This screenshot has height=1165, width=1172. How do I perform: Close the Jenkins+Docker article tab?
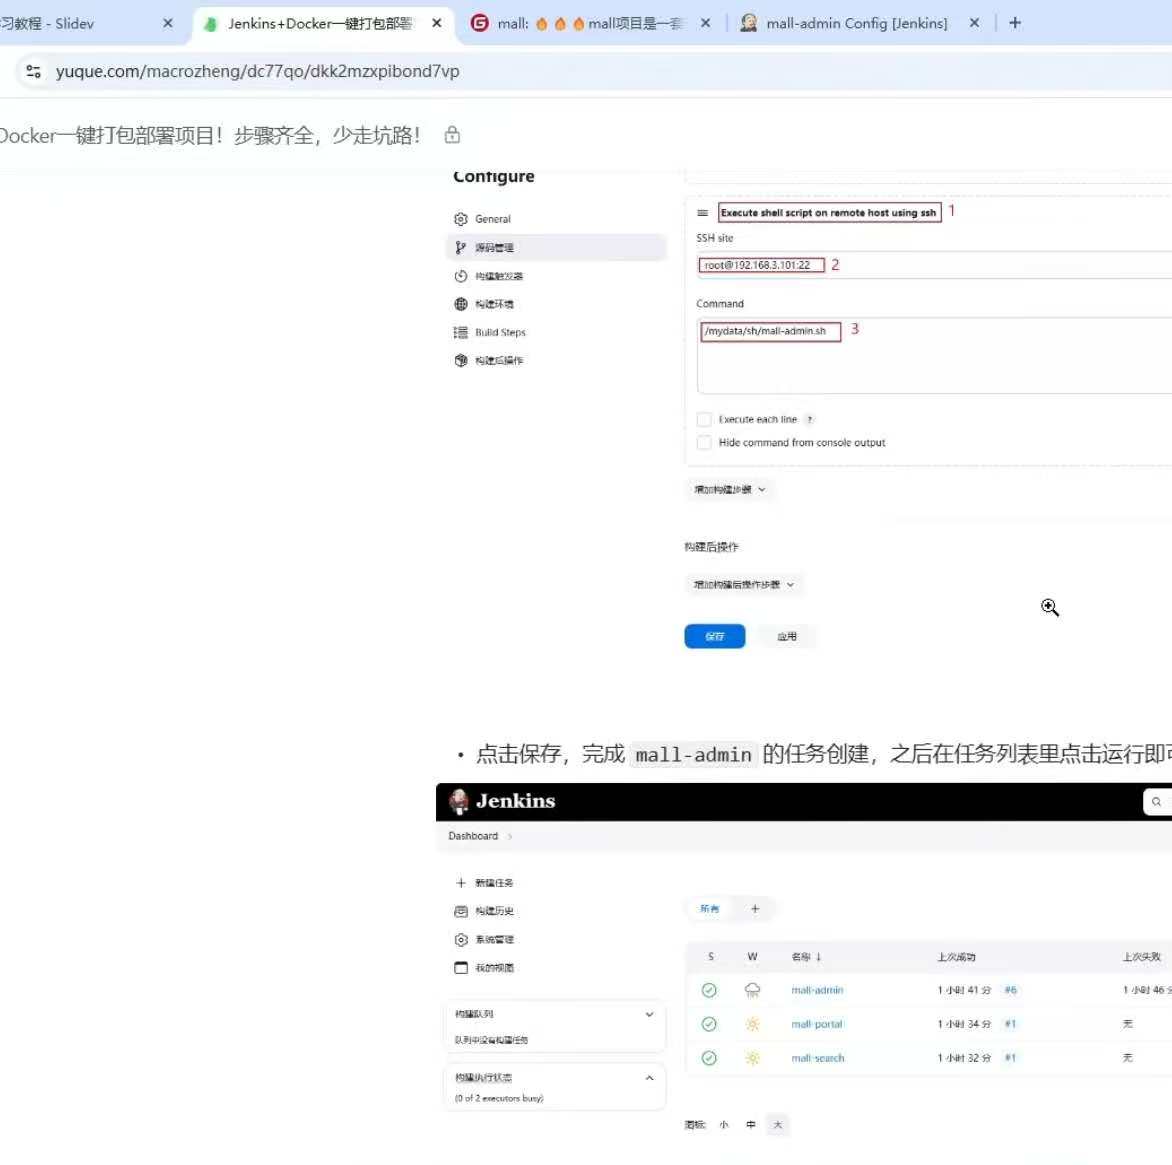pos(437,23)
